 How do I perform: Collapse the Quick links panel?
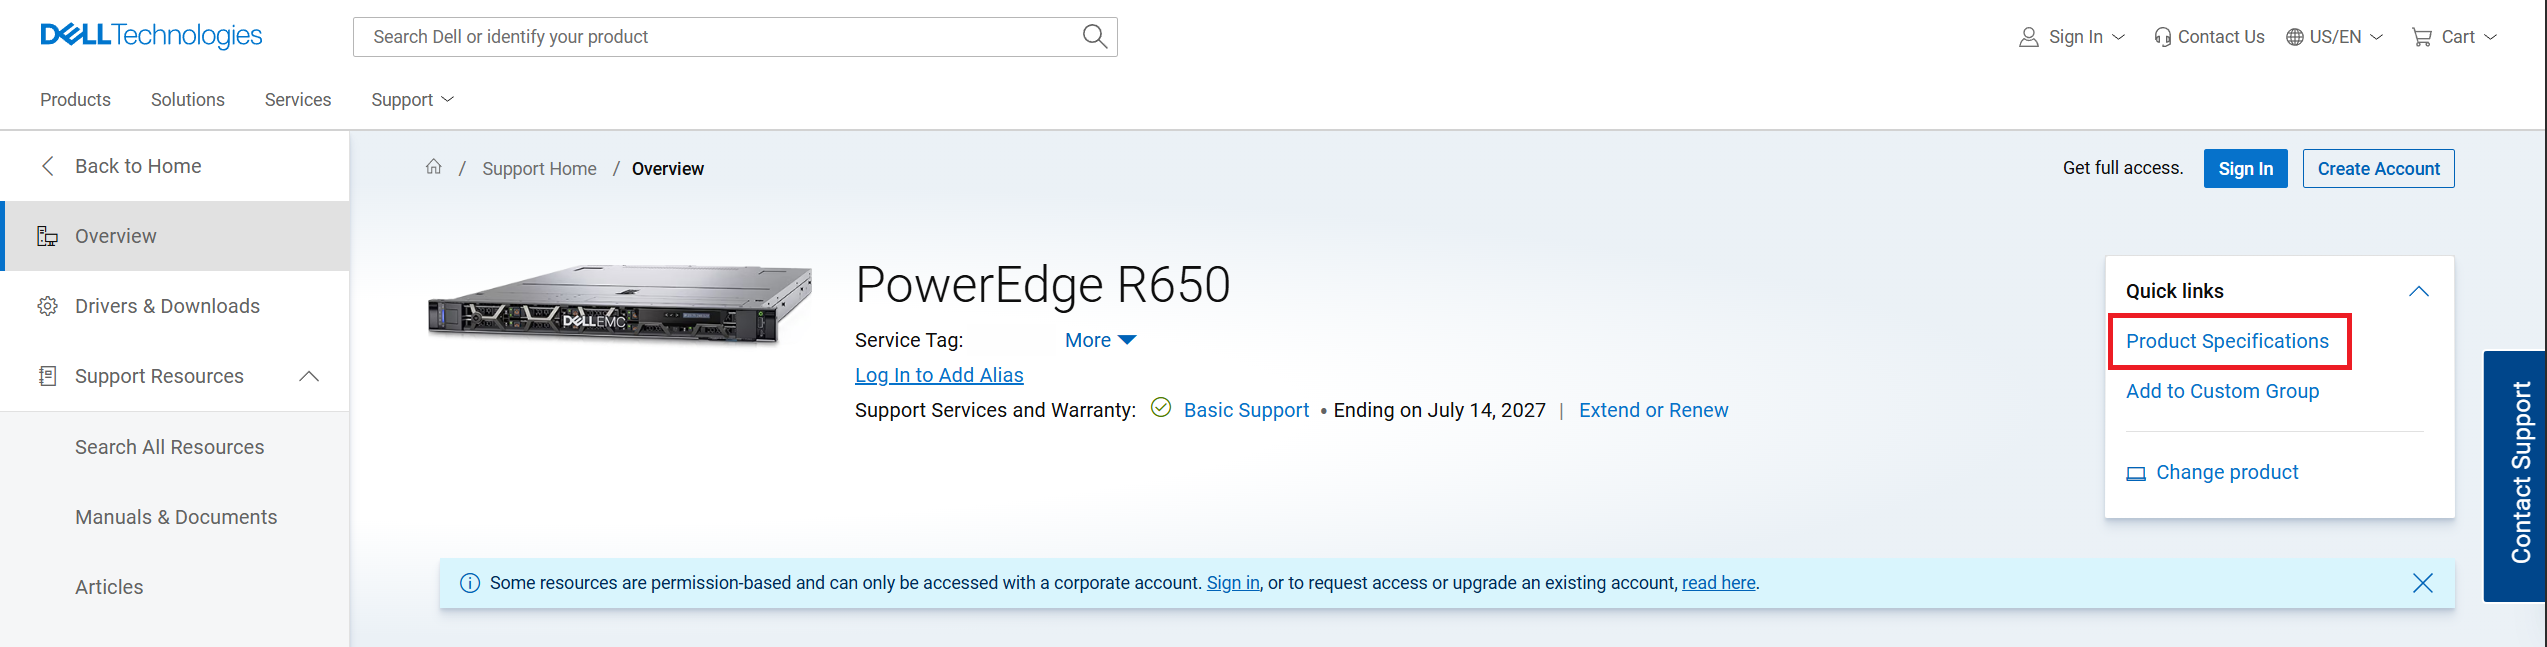2418,291
